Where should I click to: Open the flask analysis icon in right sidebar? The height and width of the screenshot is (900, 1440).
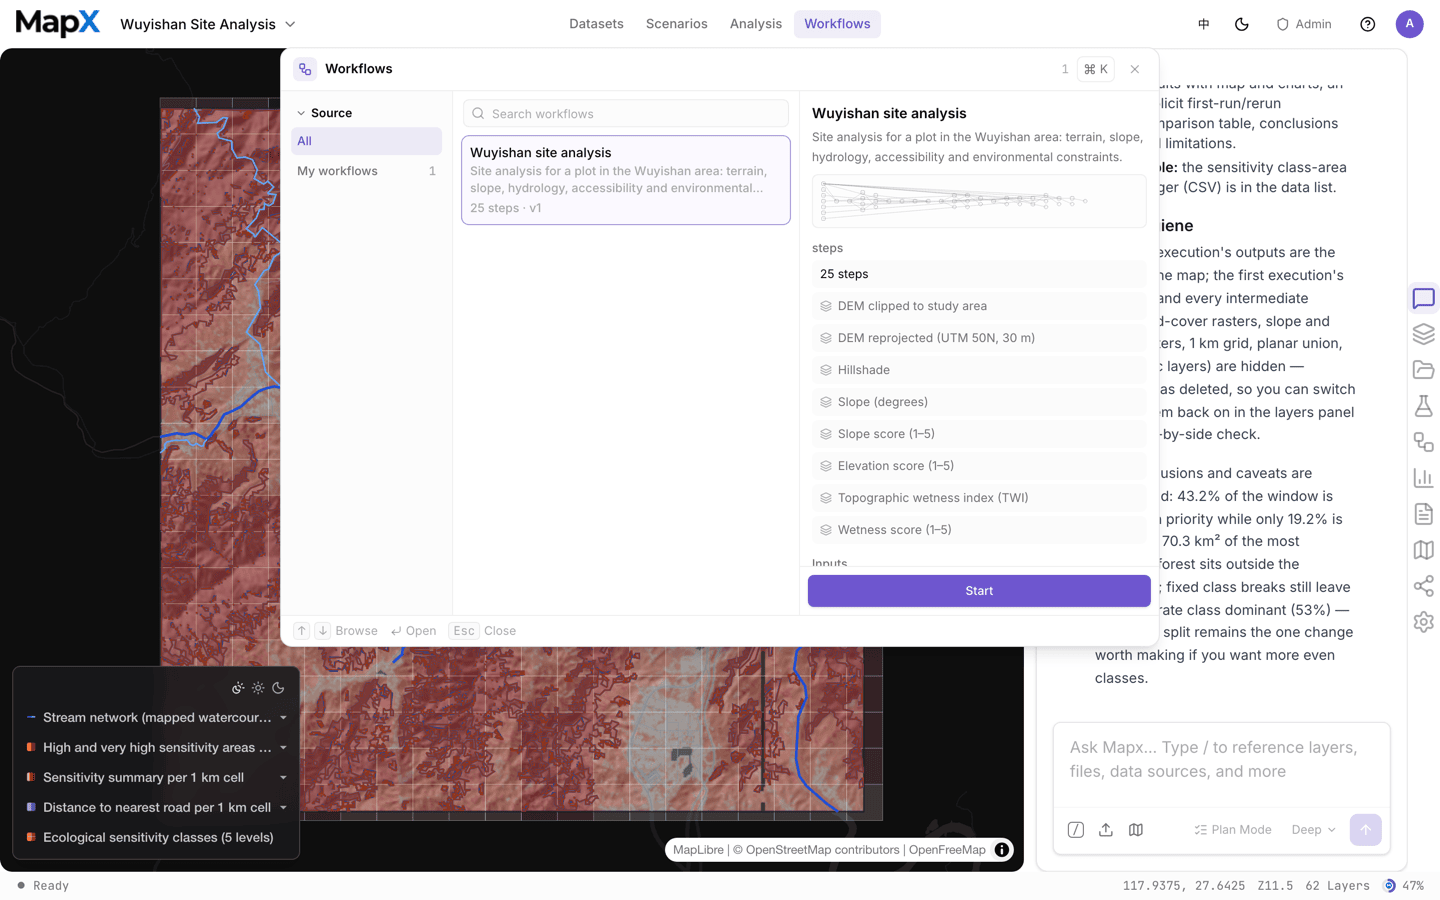pos(1423,406)
